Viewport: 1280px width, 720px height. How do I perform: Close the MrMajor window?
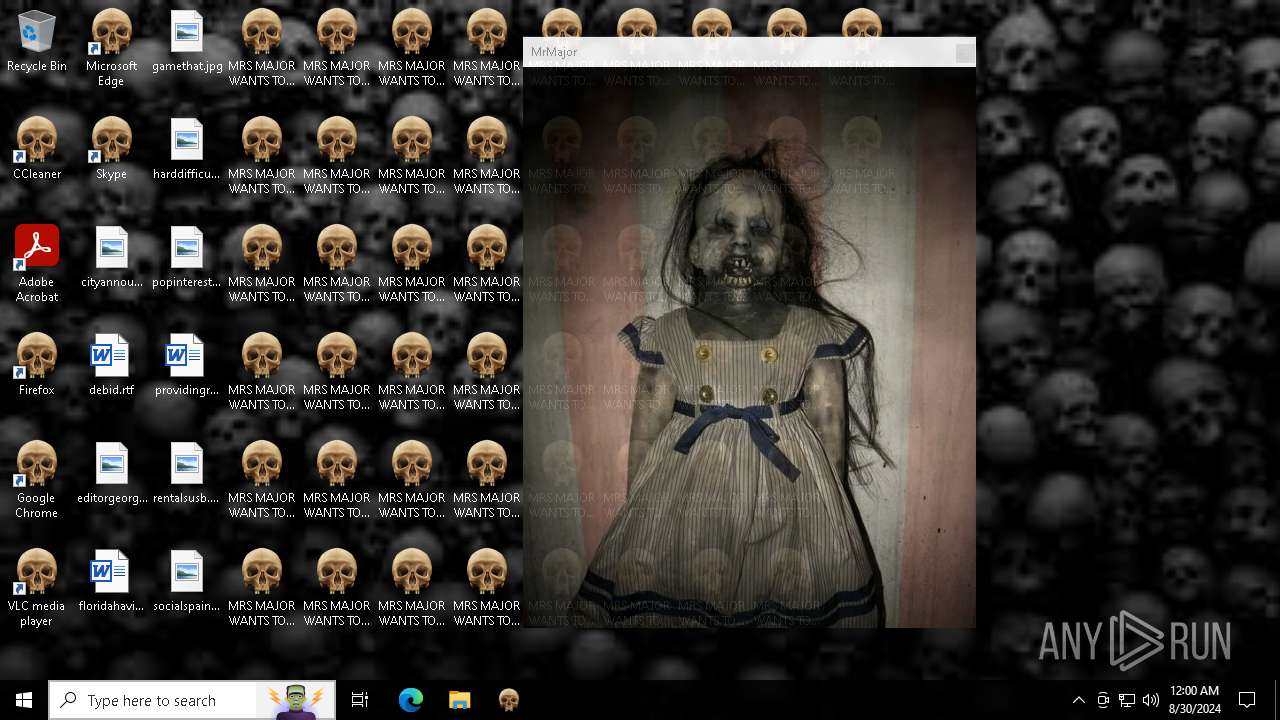(x=964, y=53)
